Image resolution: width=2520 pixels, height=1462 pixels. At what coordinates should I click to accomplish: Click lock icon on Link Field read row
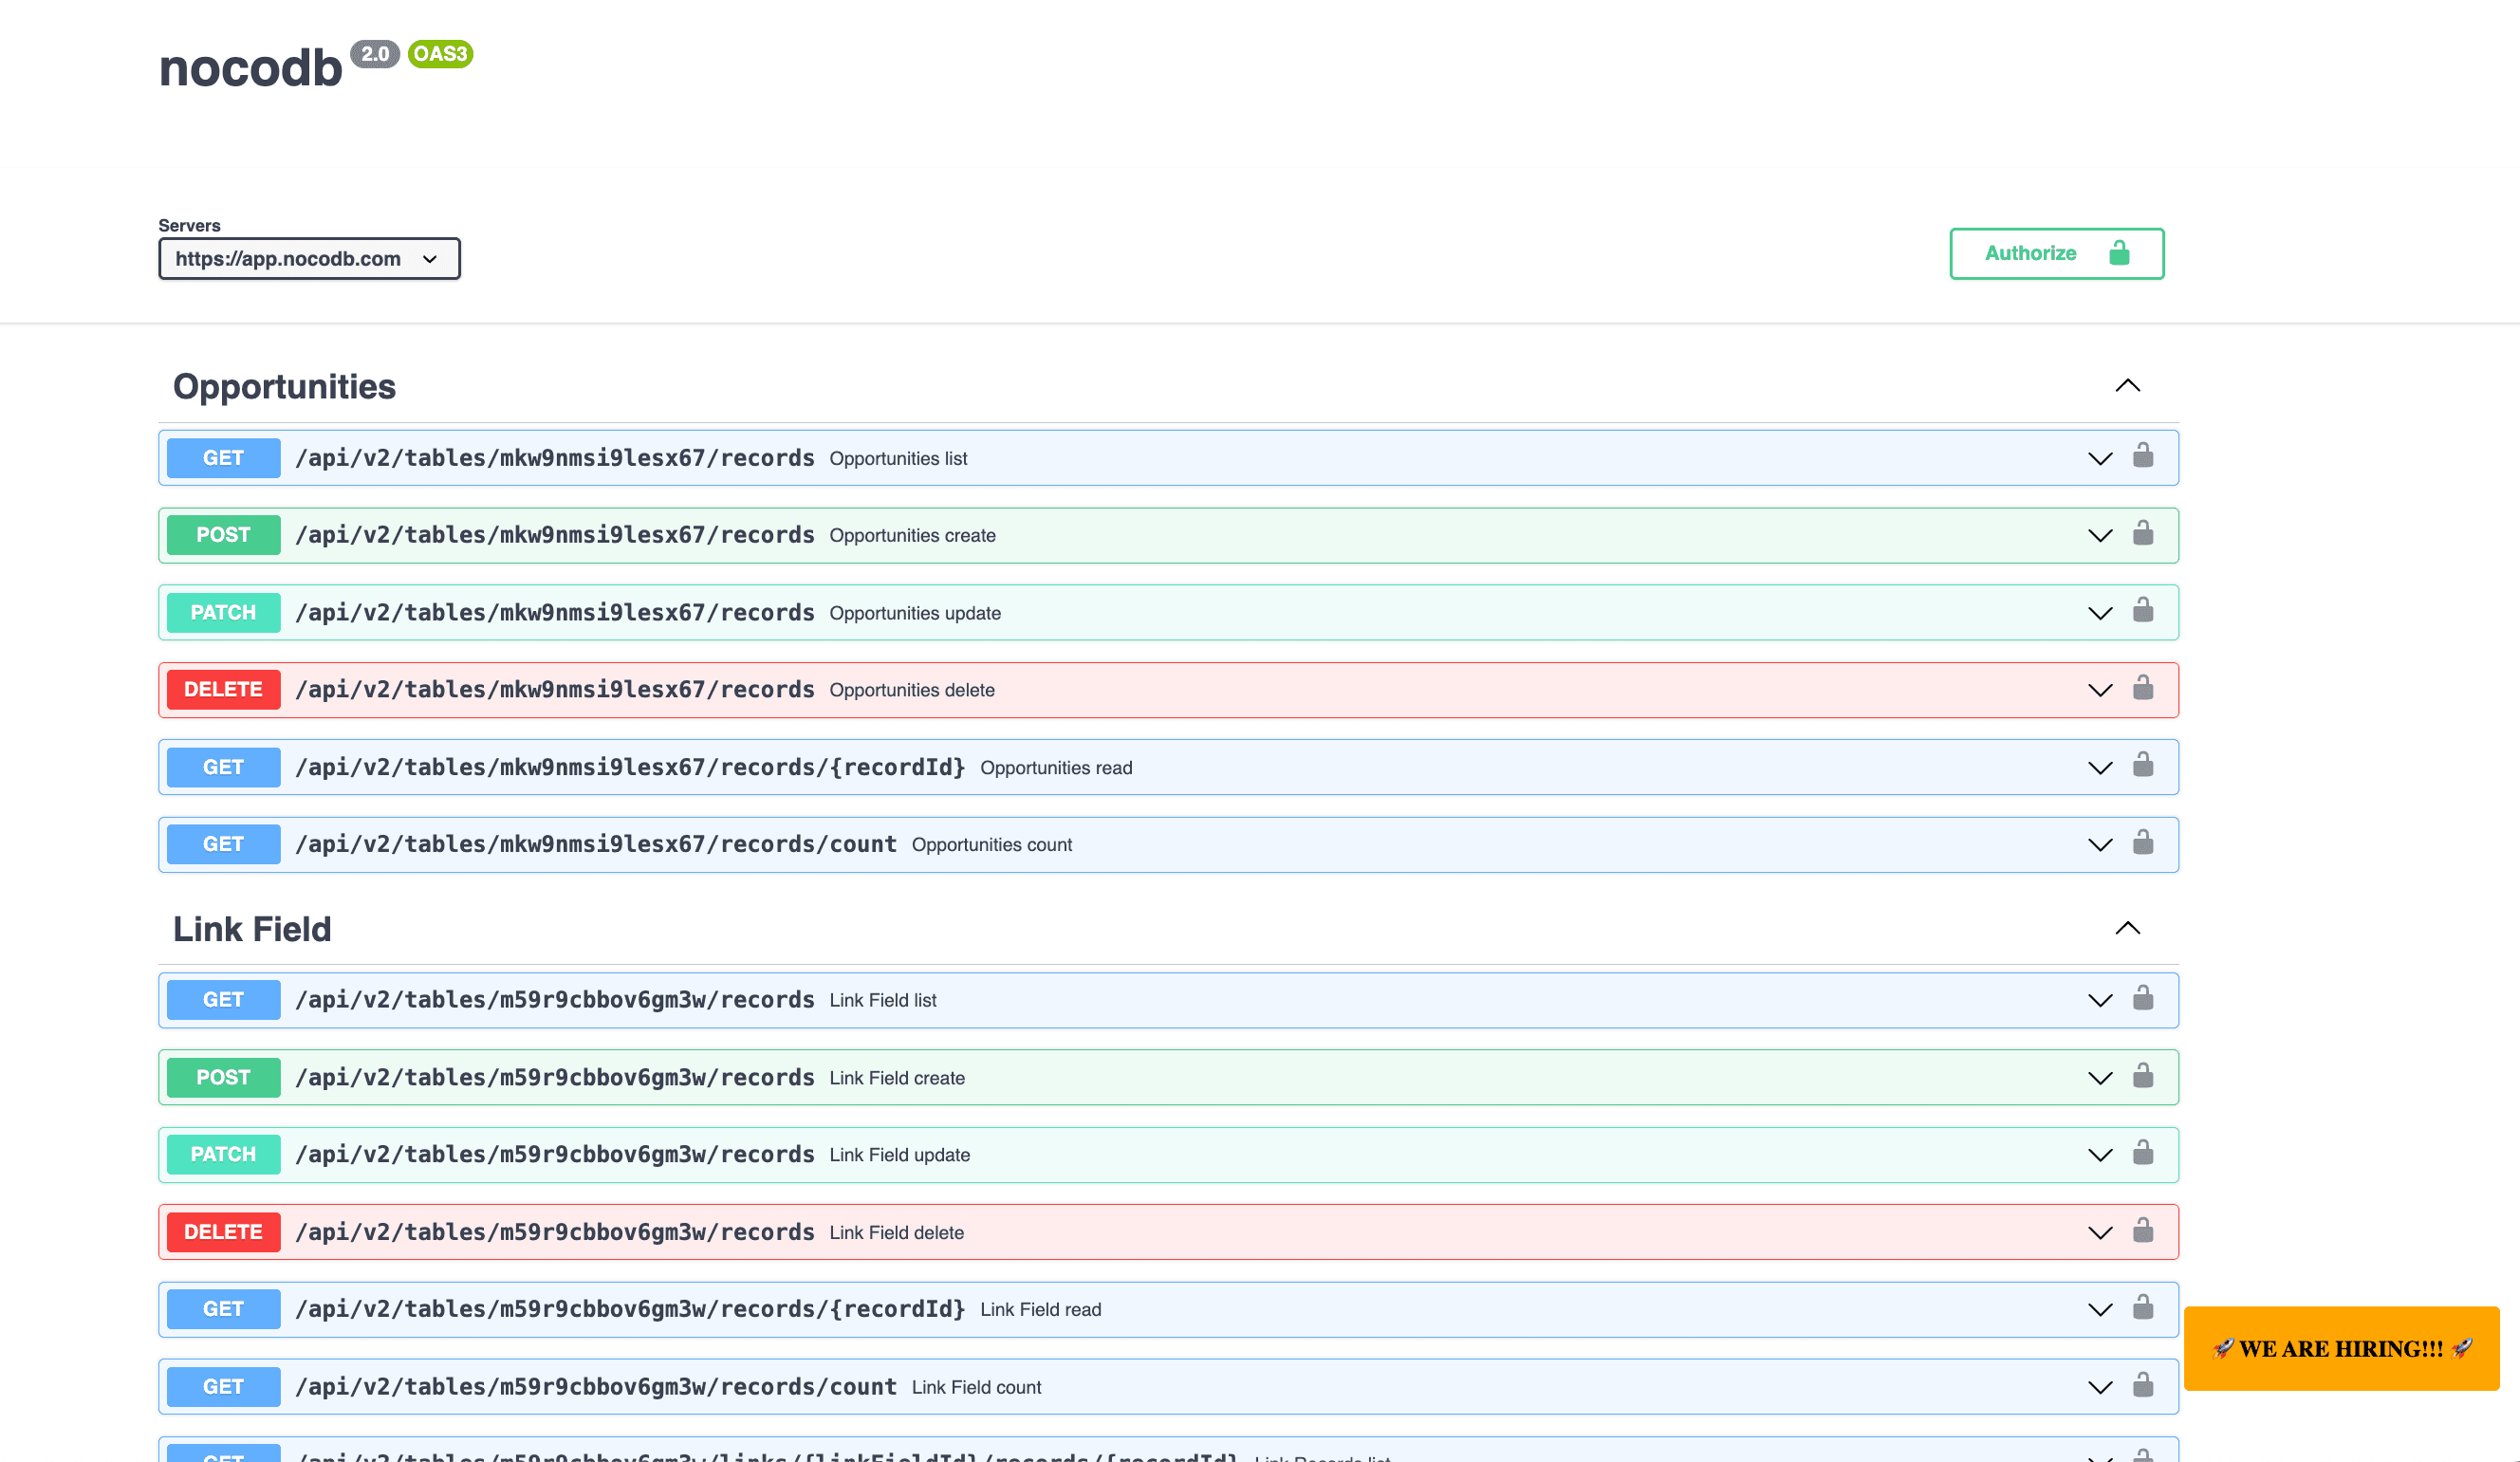click(2142, 1308)
